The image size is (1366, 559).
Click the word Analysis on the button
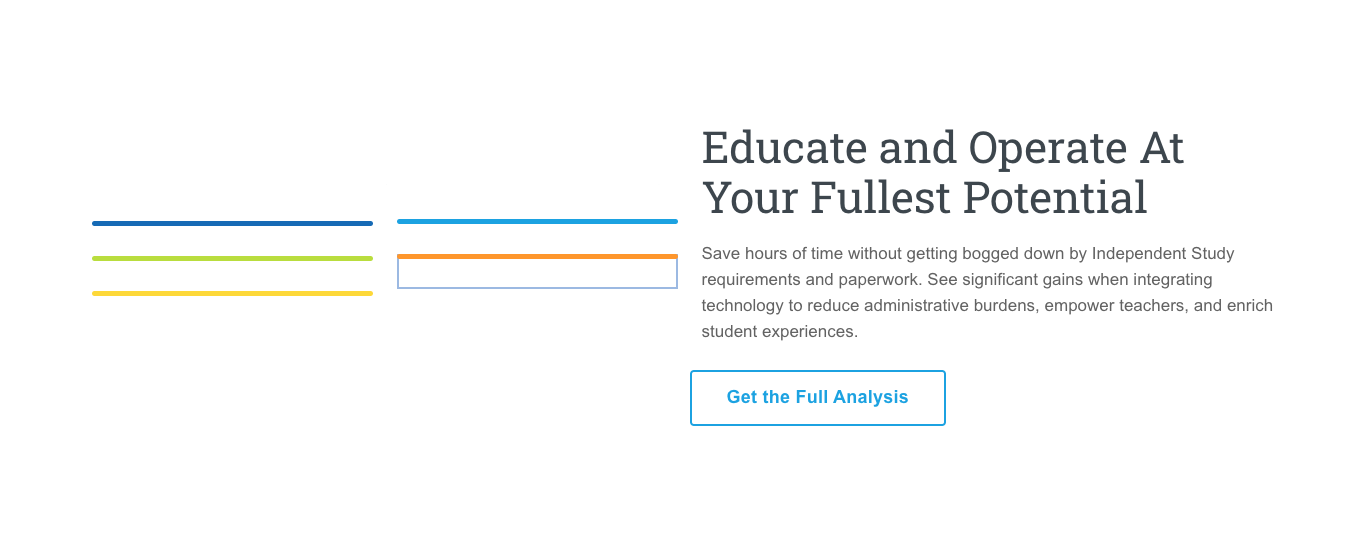point(871,397)
